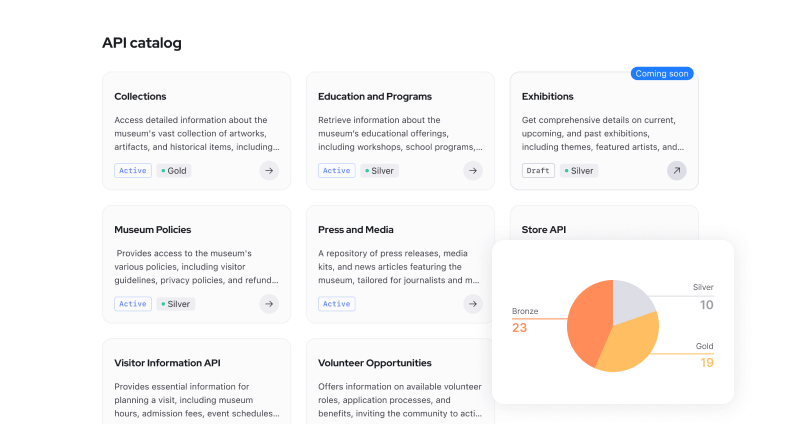Image resolution: width=800 pixels, height=424 pixels.
Task: Open Press and Media arrow icon
Action: click(x=473, y=304)
